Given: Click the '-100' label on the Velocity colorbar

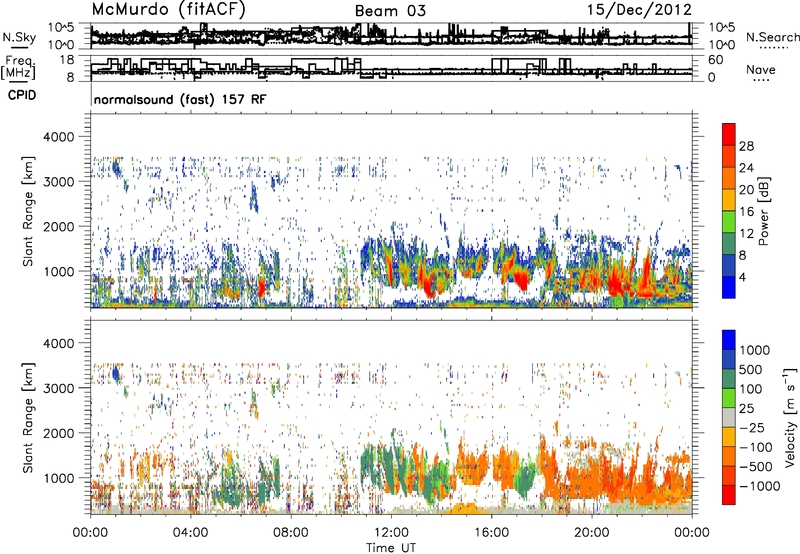Looking at the screenshot, I should pyautogui.click(x=755, y=447).
